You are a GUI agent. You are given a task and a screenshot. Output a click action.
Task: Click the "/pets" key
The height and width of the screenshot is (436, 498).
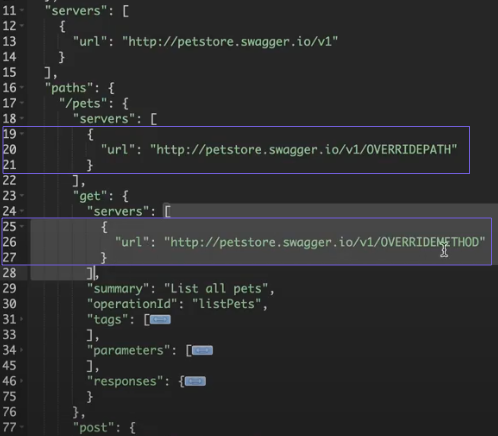pos(83,103)
